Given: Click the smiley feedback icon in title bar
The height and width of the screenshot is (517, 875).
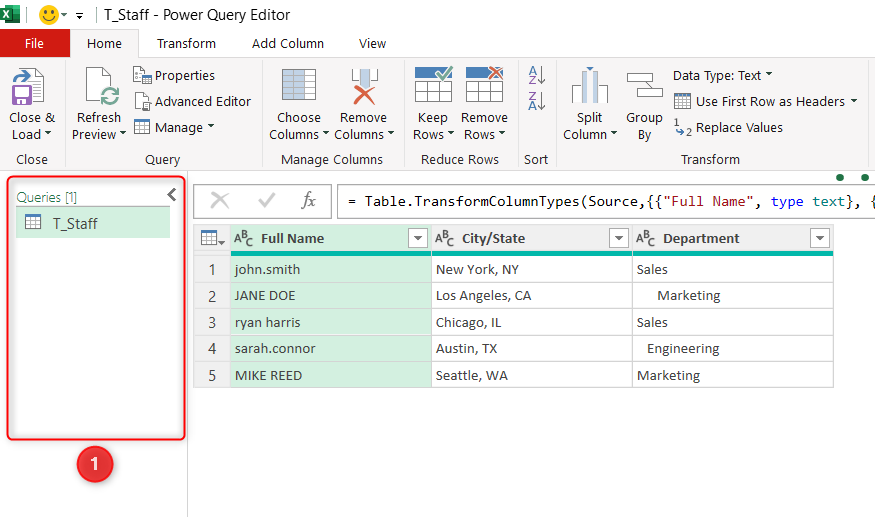Looking at the screenshot, I should tap(49, 15).
